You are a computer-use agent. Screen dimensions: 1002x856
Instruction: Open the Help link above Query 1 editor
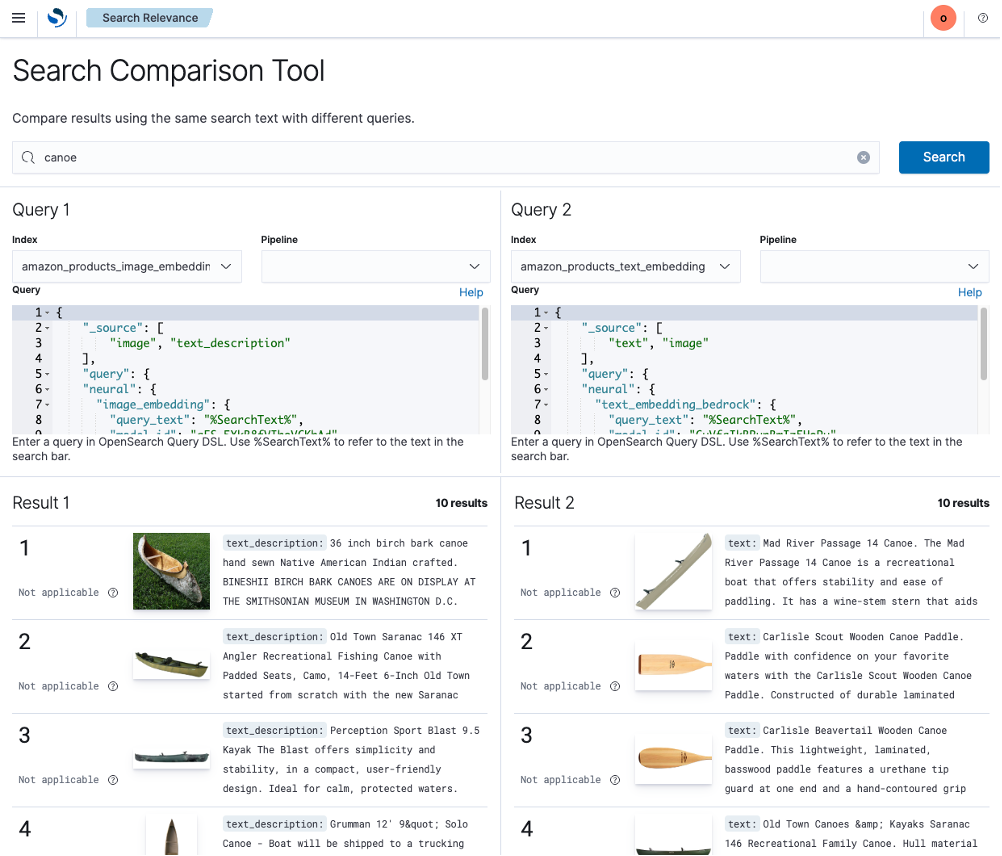tap(471, 292)
